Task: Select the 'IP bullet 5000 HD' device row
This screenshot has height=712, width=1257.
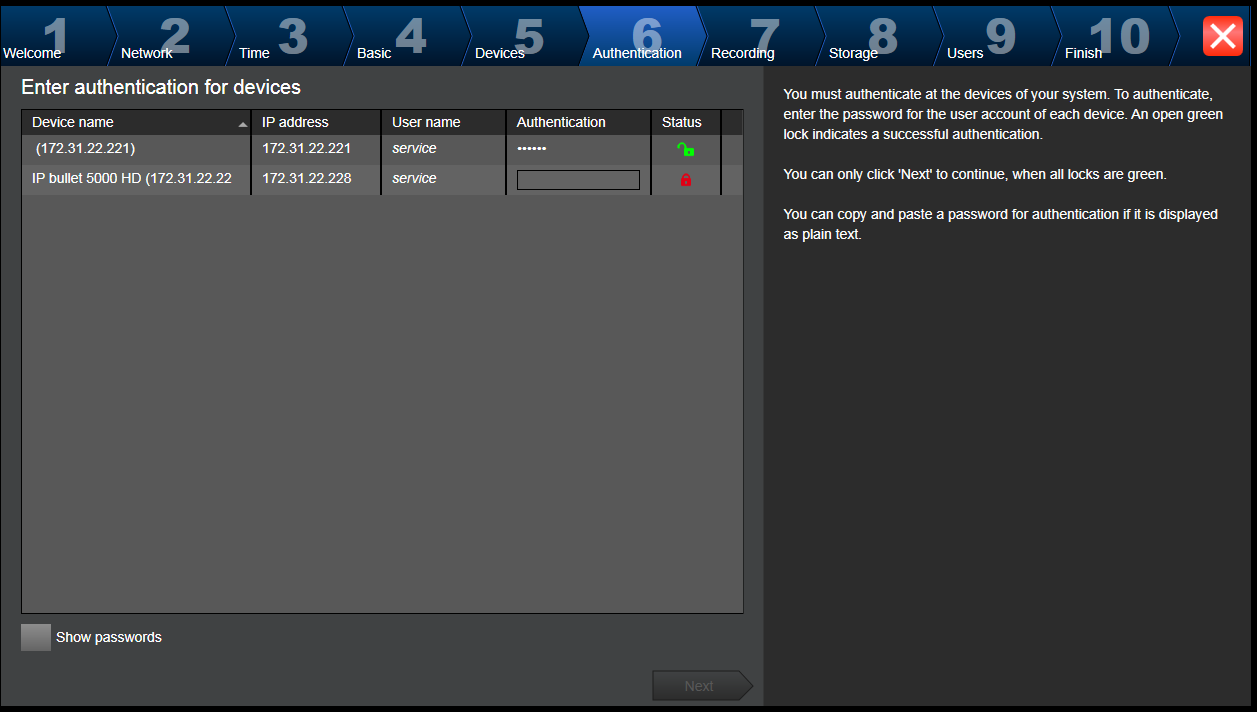Action: (382, 179)
